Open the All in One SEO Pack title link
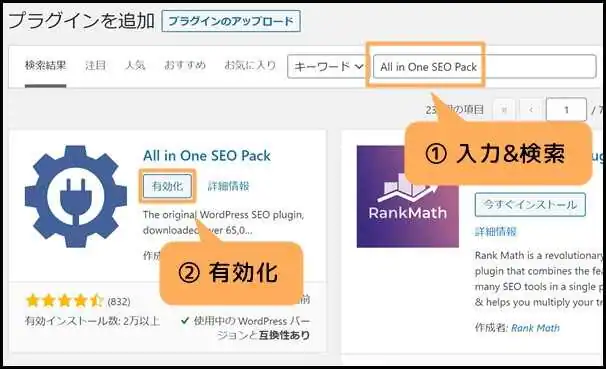 207,156
